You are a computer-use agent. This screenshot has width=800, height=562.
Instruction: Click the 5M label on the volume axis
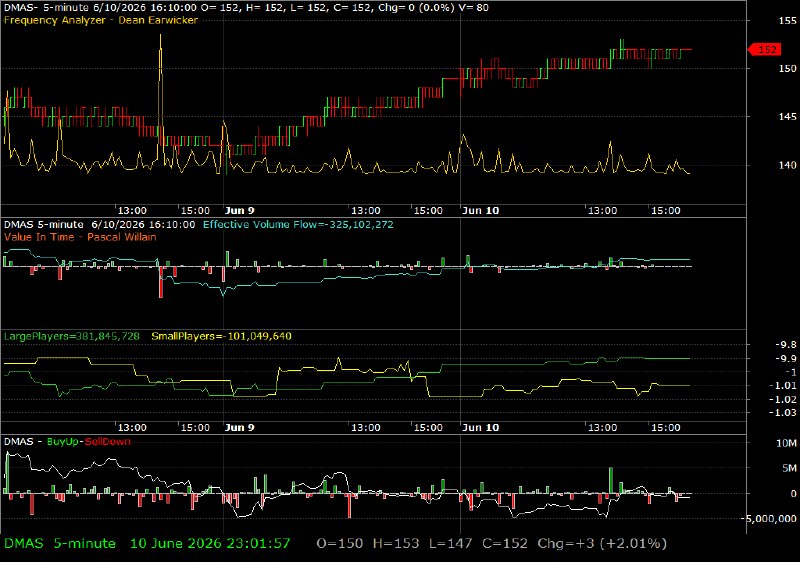coord(789,468)
